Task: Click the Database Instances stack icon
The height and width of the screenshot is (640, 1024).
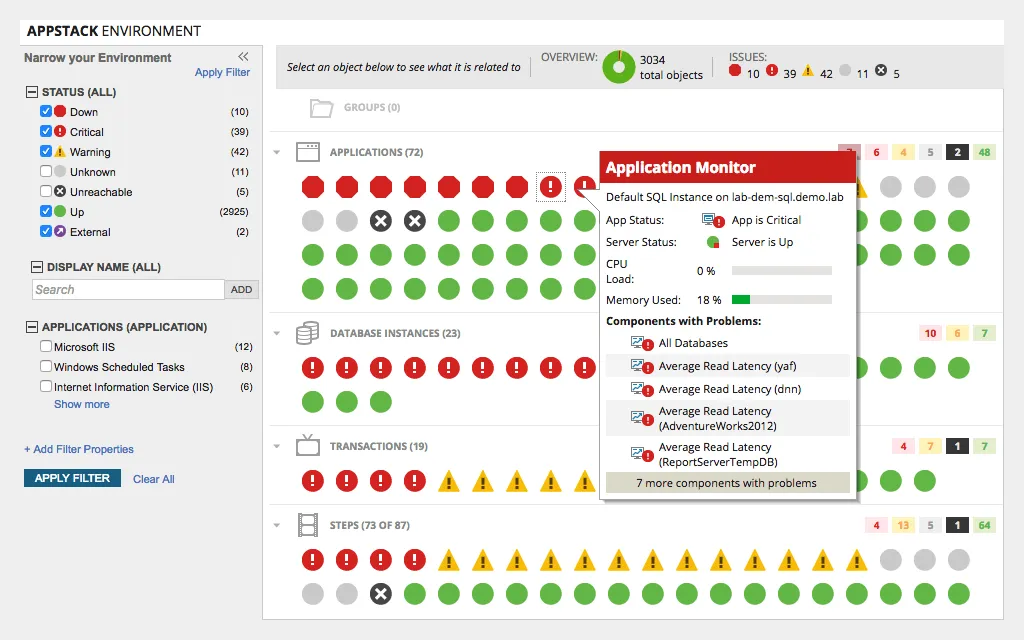Action: tap(309, 332)
